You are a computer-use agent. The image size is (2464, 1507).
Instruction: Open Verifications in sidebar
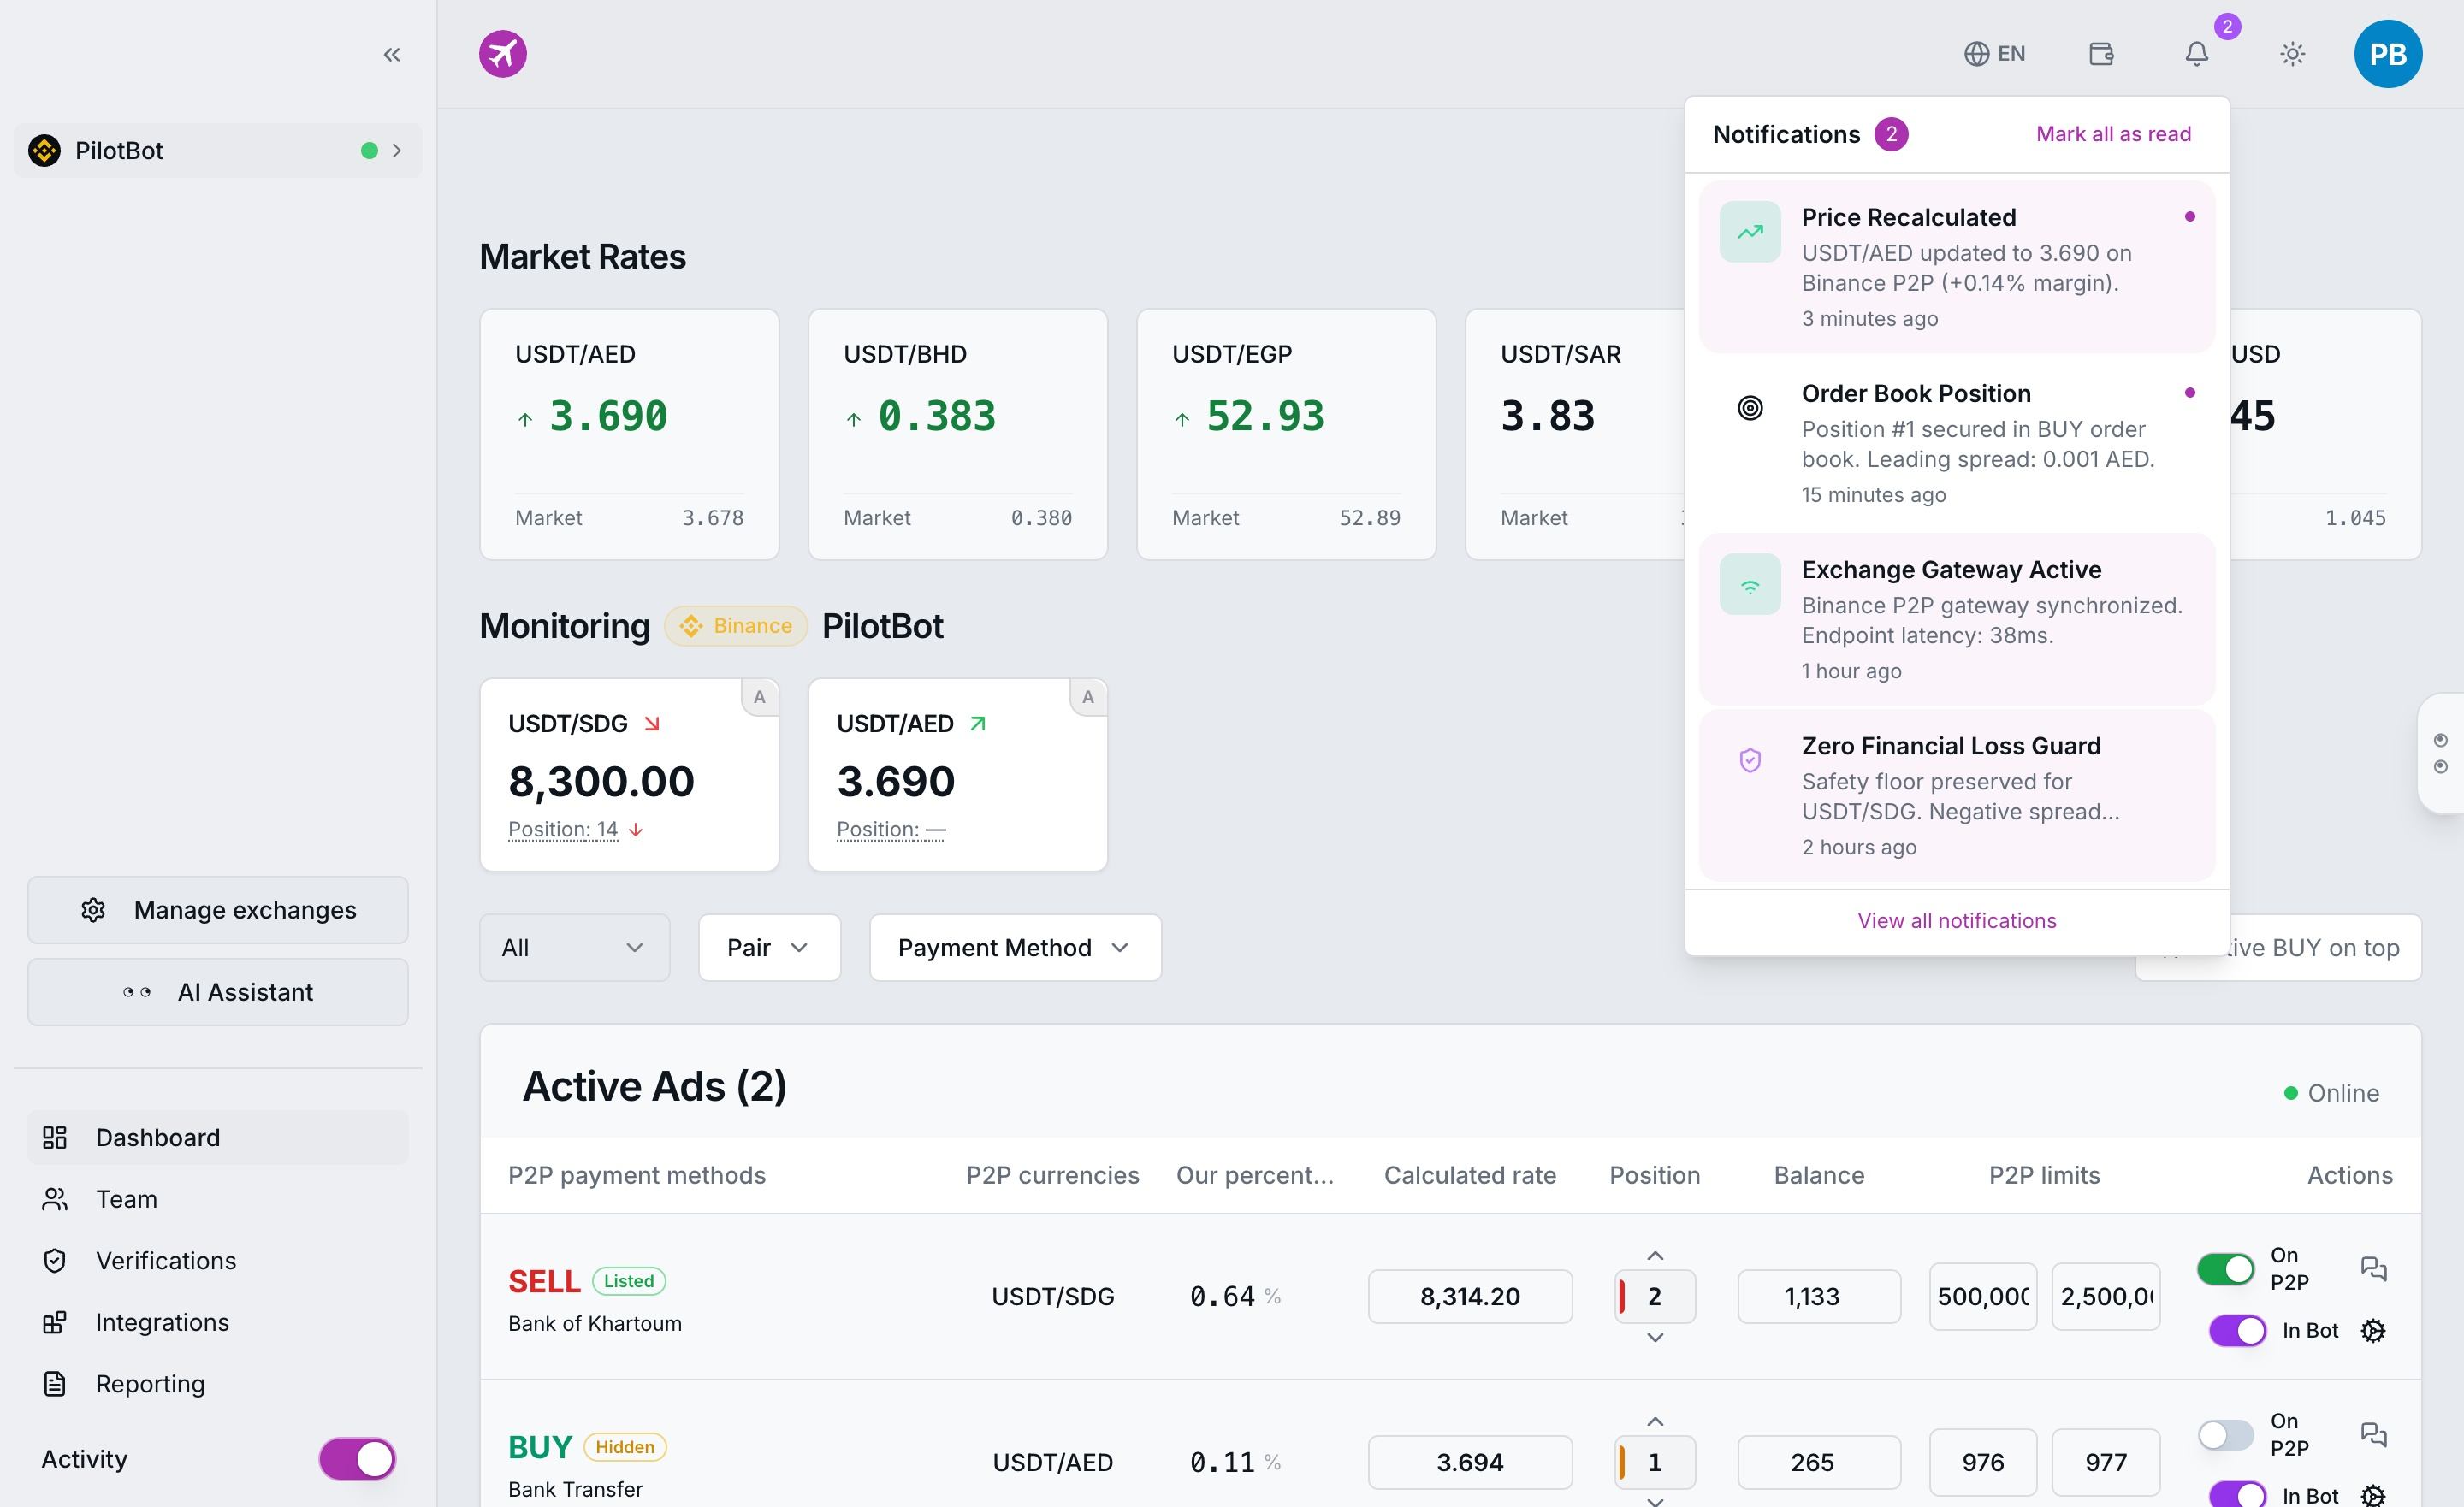pos(217,1260)
